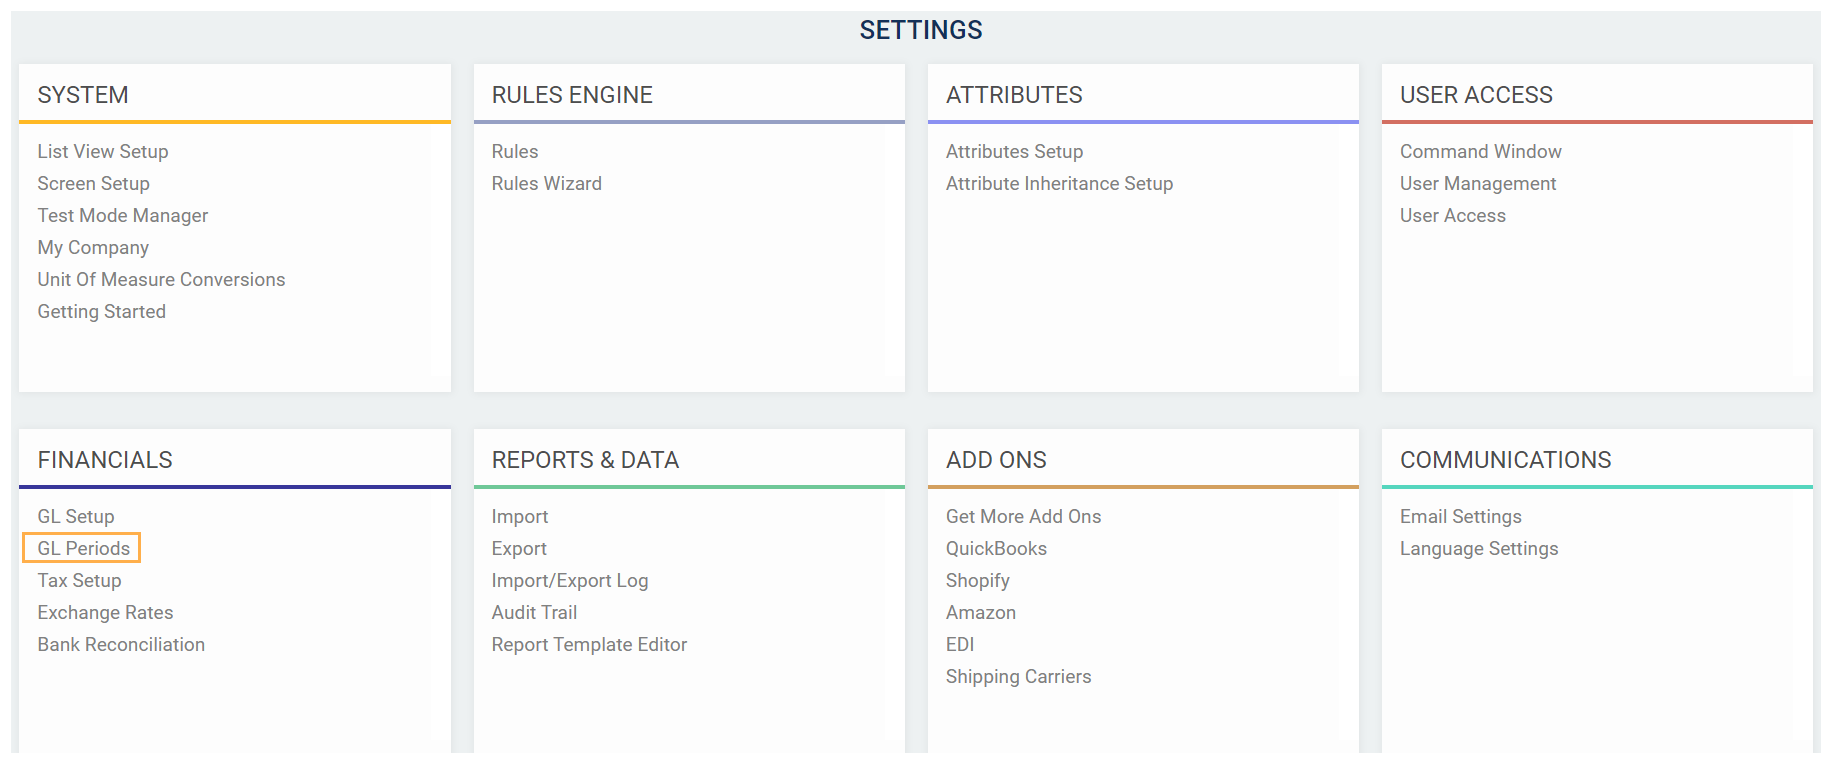This screenshot has height=772, width=1833.
Task: Open Tax Setup
Action: pyautogui.click(x=80, y=580)
